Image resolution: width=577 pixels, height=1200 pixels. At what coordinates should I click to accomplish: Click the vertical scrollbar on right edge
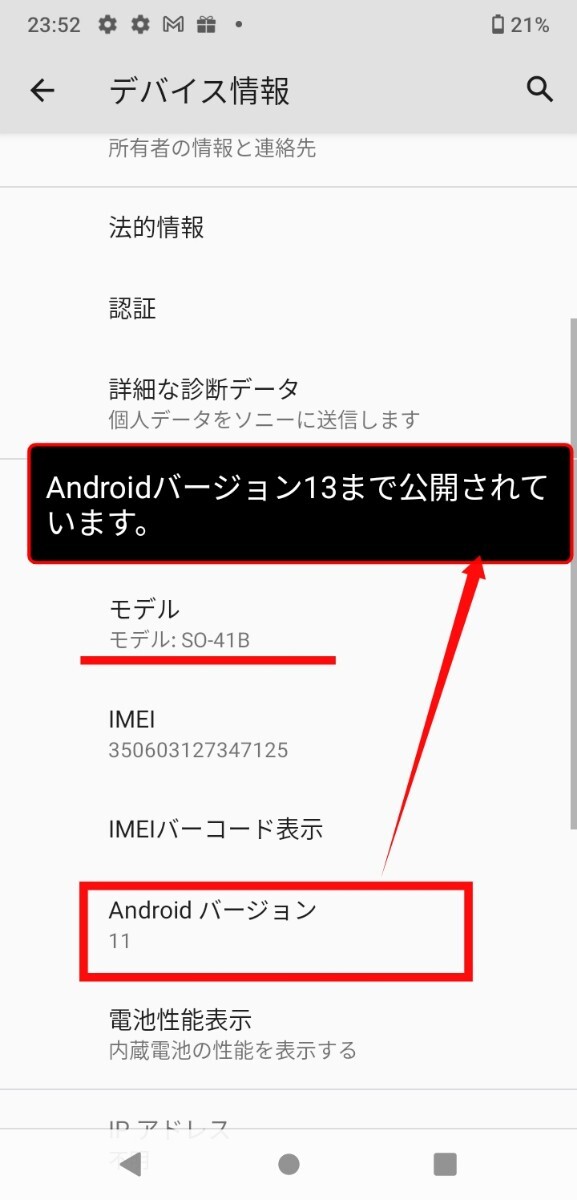tap(573, 572)
